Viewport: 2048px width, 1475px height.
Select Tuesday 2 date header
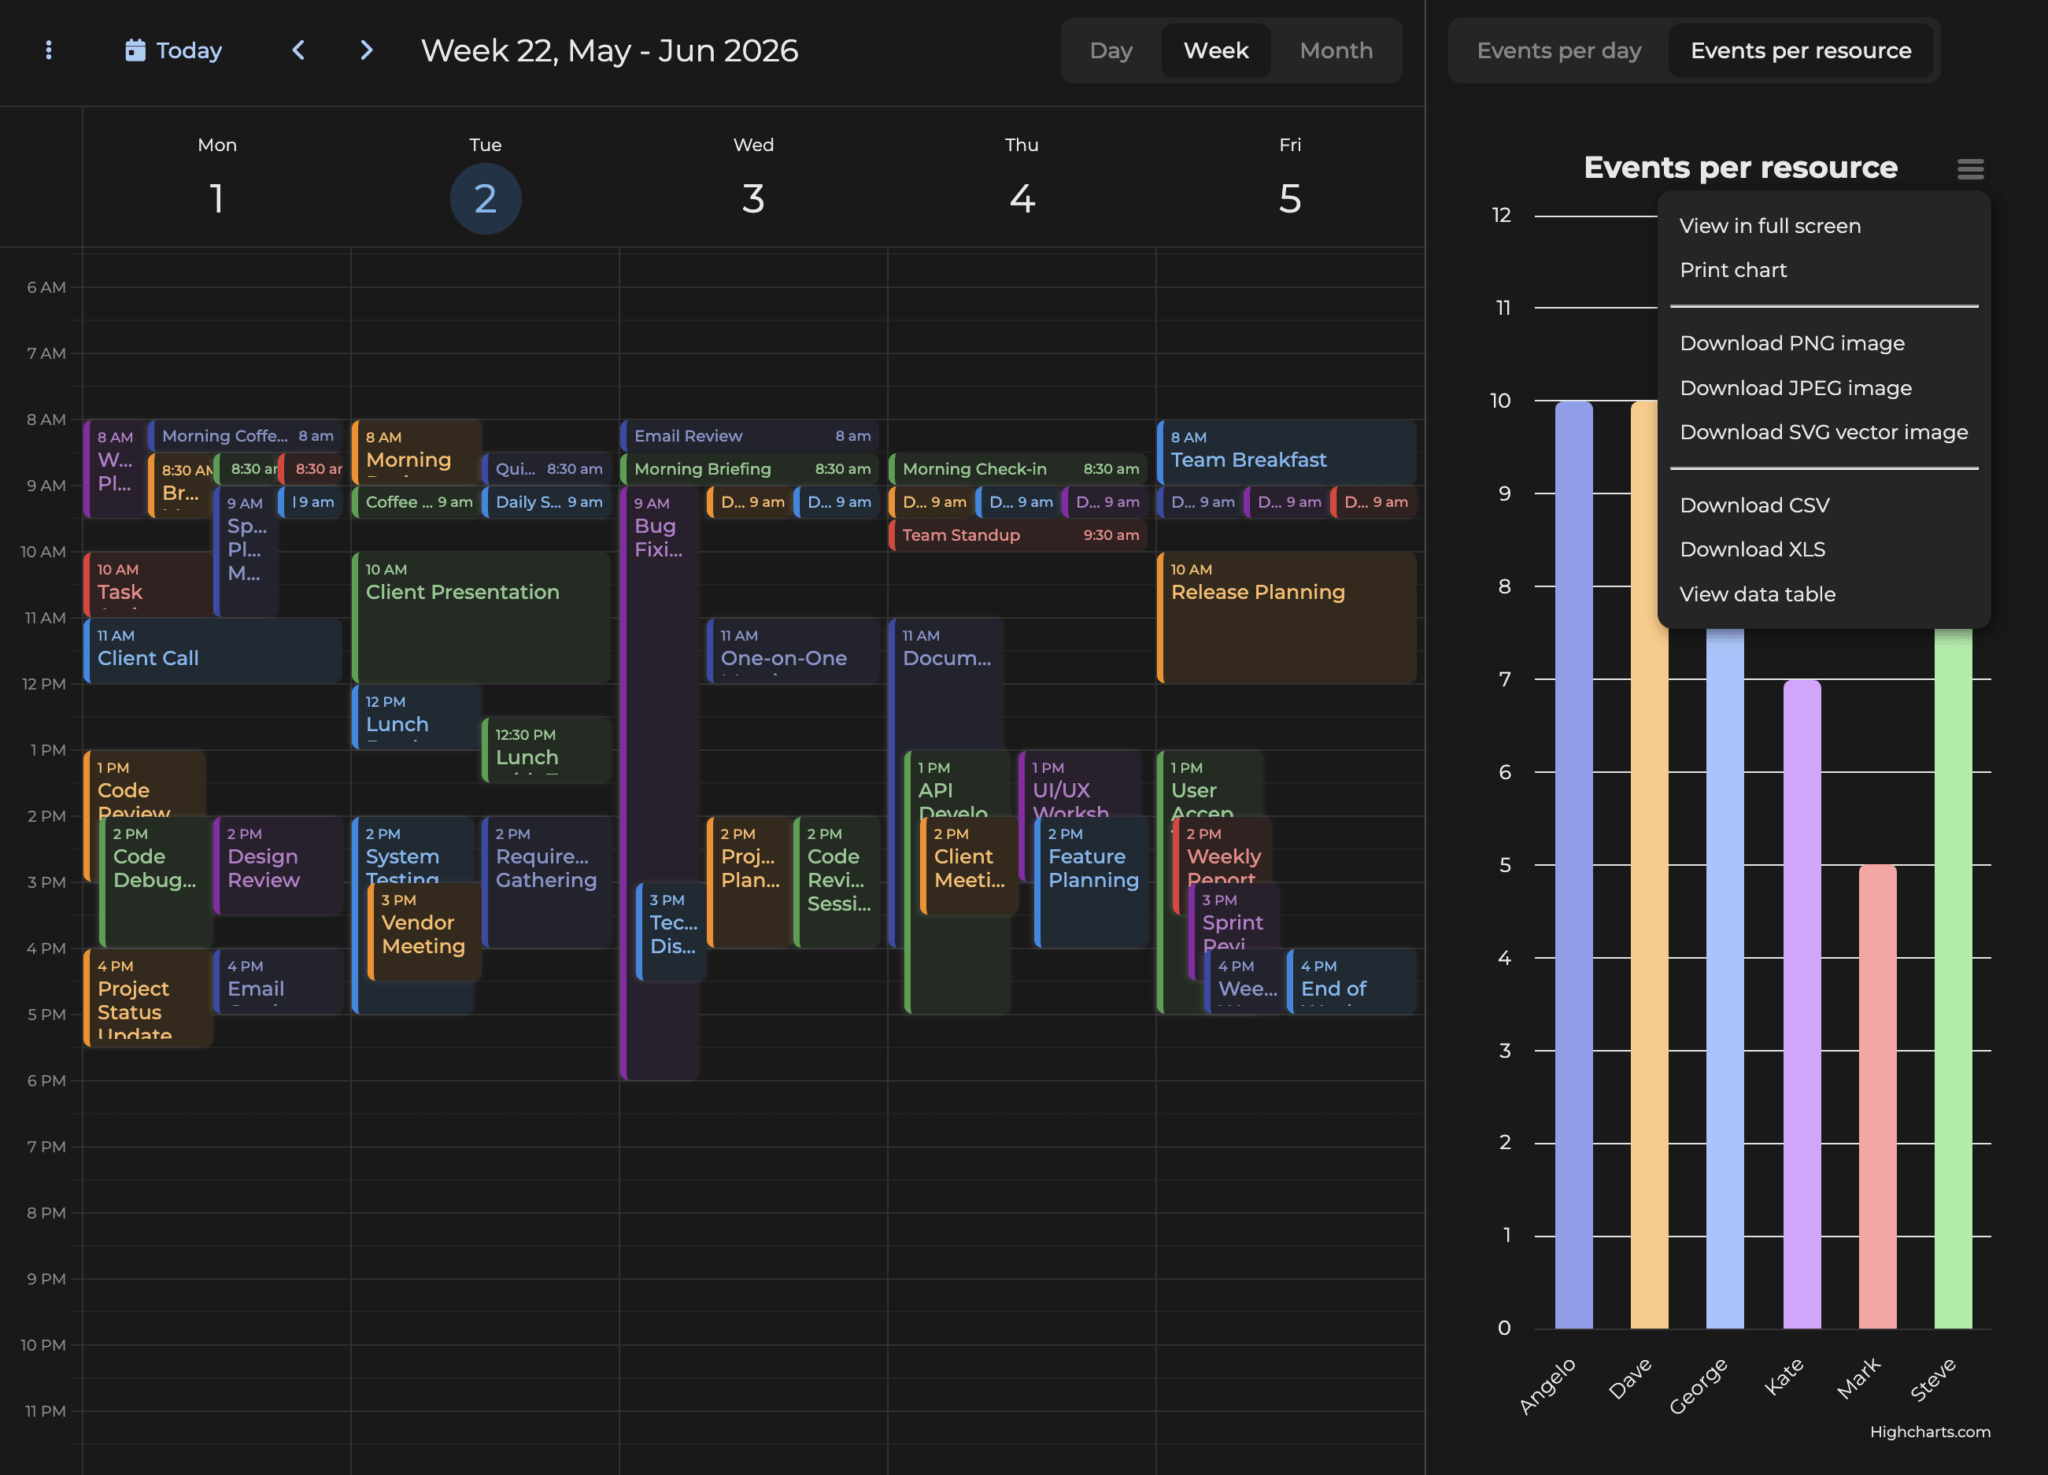pyautogui.click(x=485, y=198)
